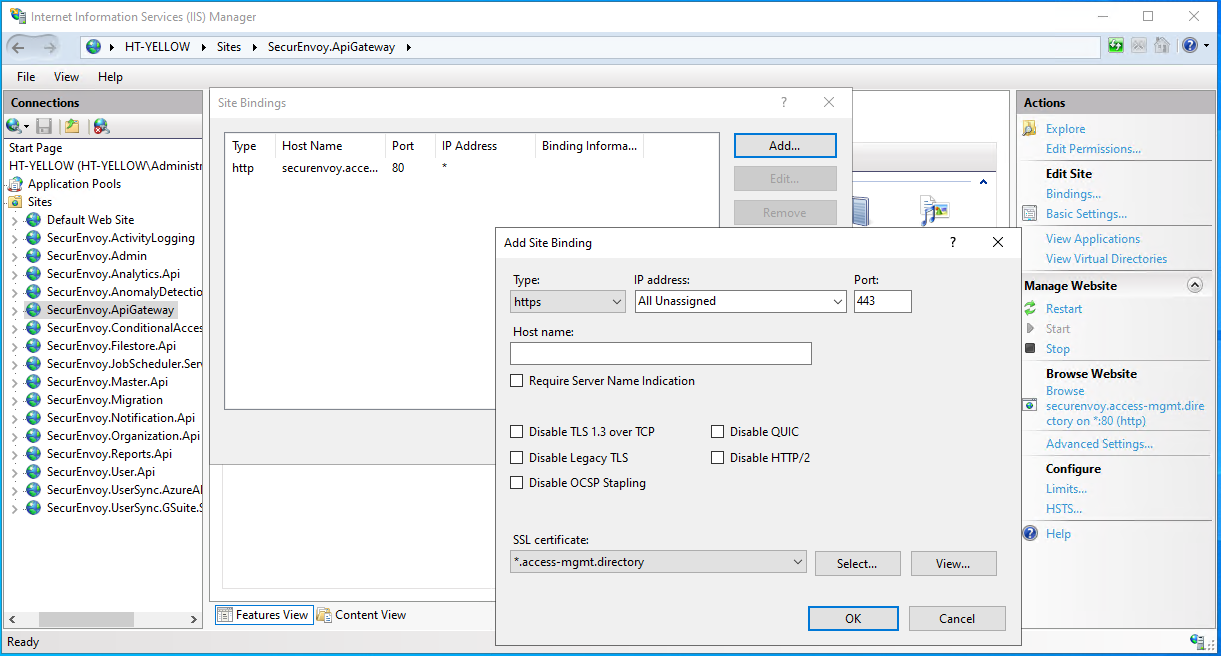Enable Require Server Name Indication
Image resolution: width=1221 pixels, height=656 pixels.
(516, 380)
